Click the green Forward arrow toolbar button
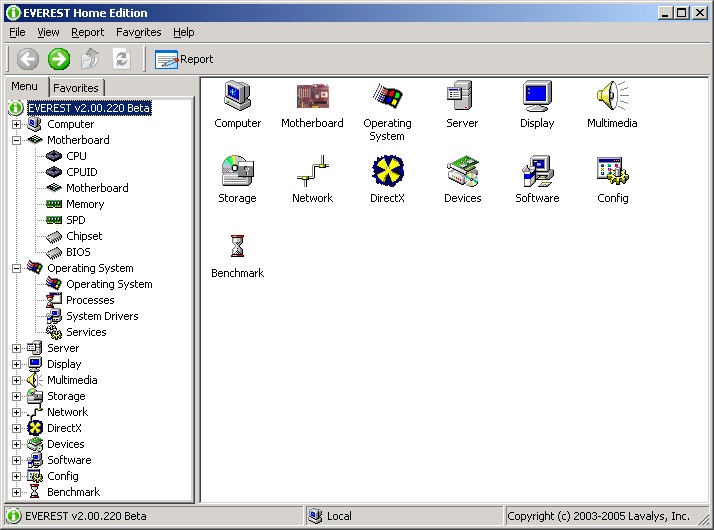The height and width of the screenshot is (530, 714). (x=59, y=59)
